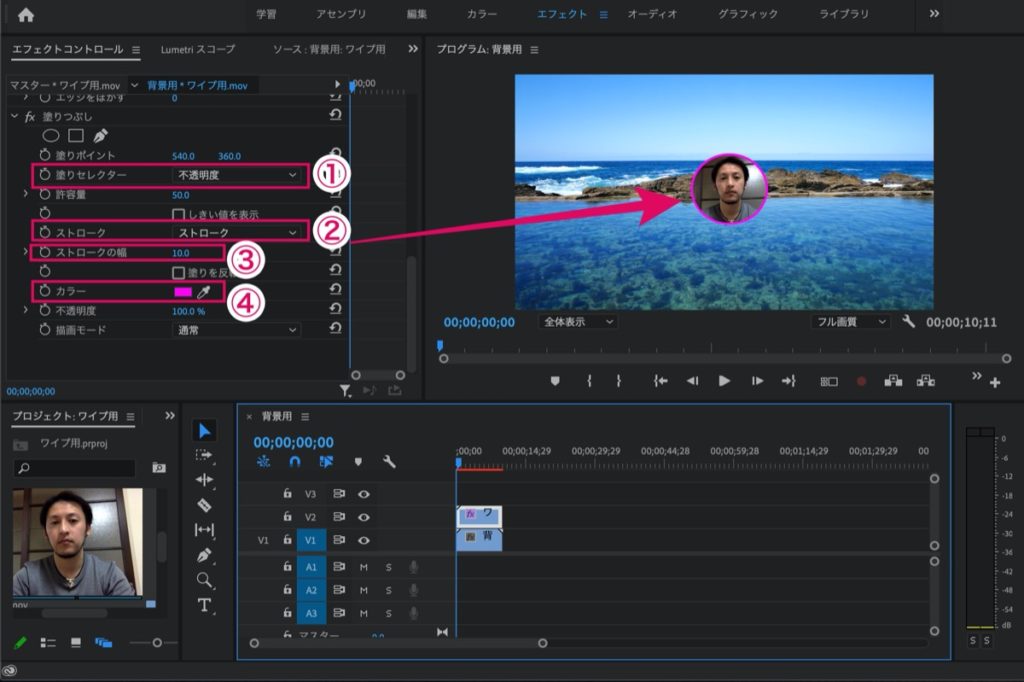Viewport: 1024px width, 682px height.
Task: Mute the A1 audio track
Action: click(x=364, y=568)
